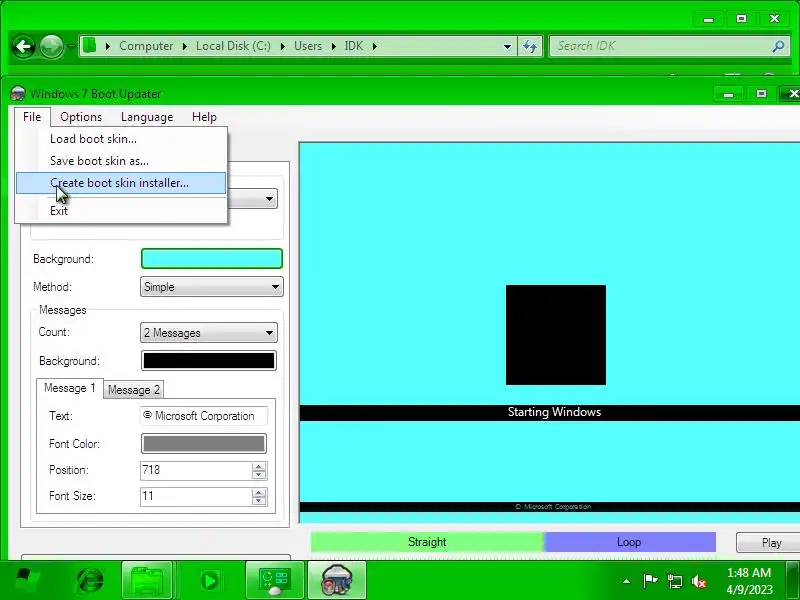Increase Font Size with up arrow
The height and width of the screenshot is (600, 800).
pyautogui.click(x=259, y=492)
